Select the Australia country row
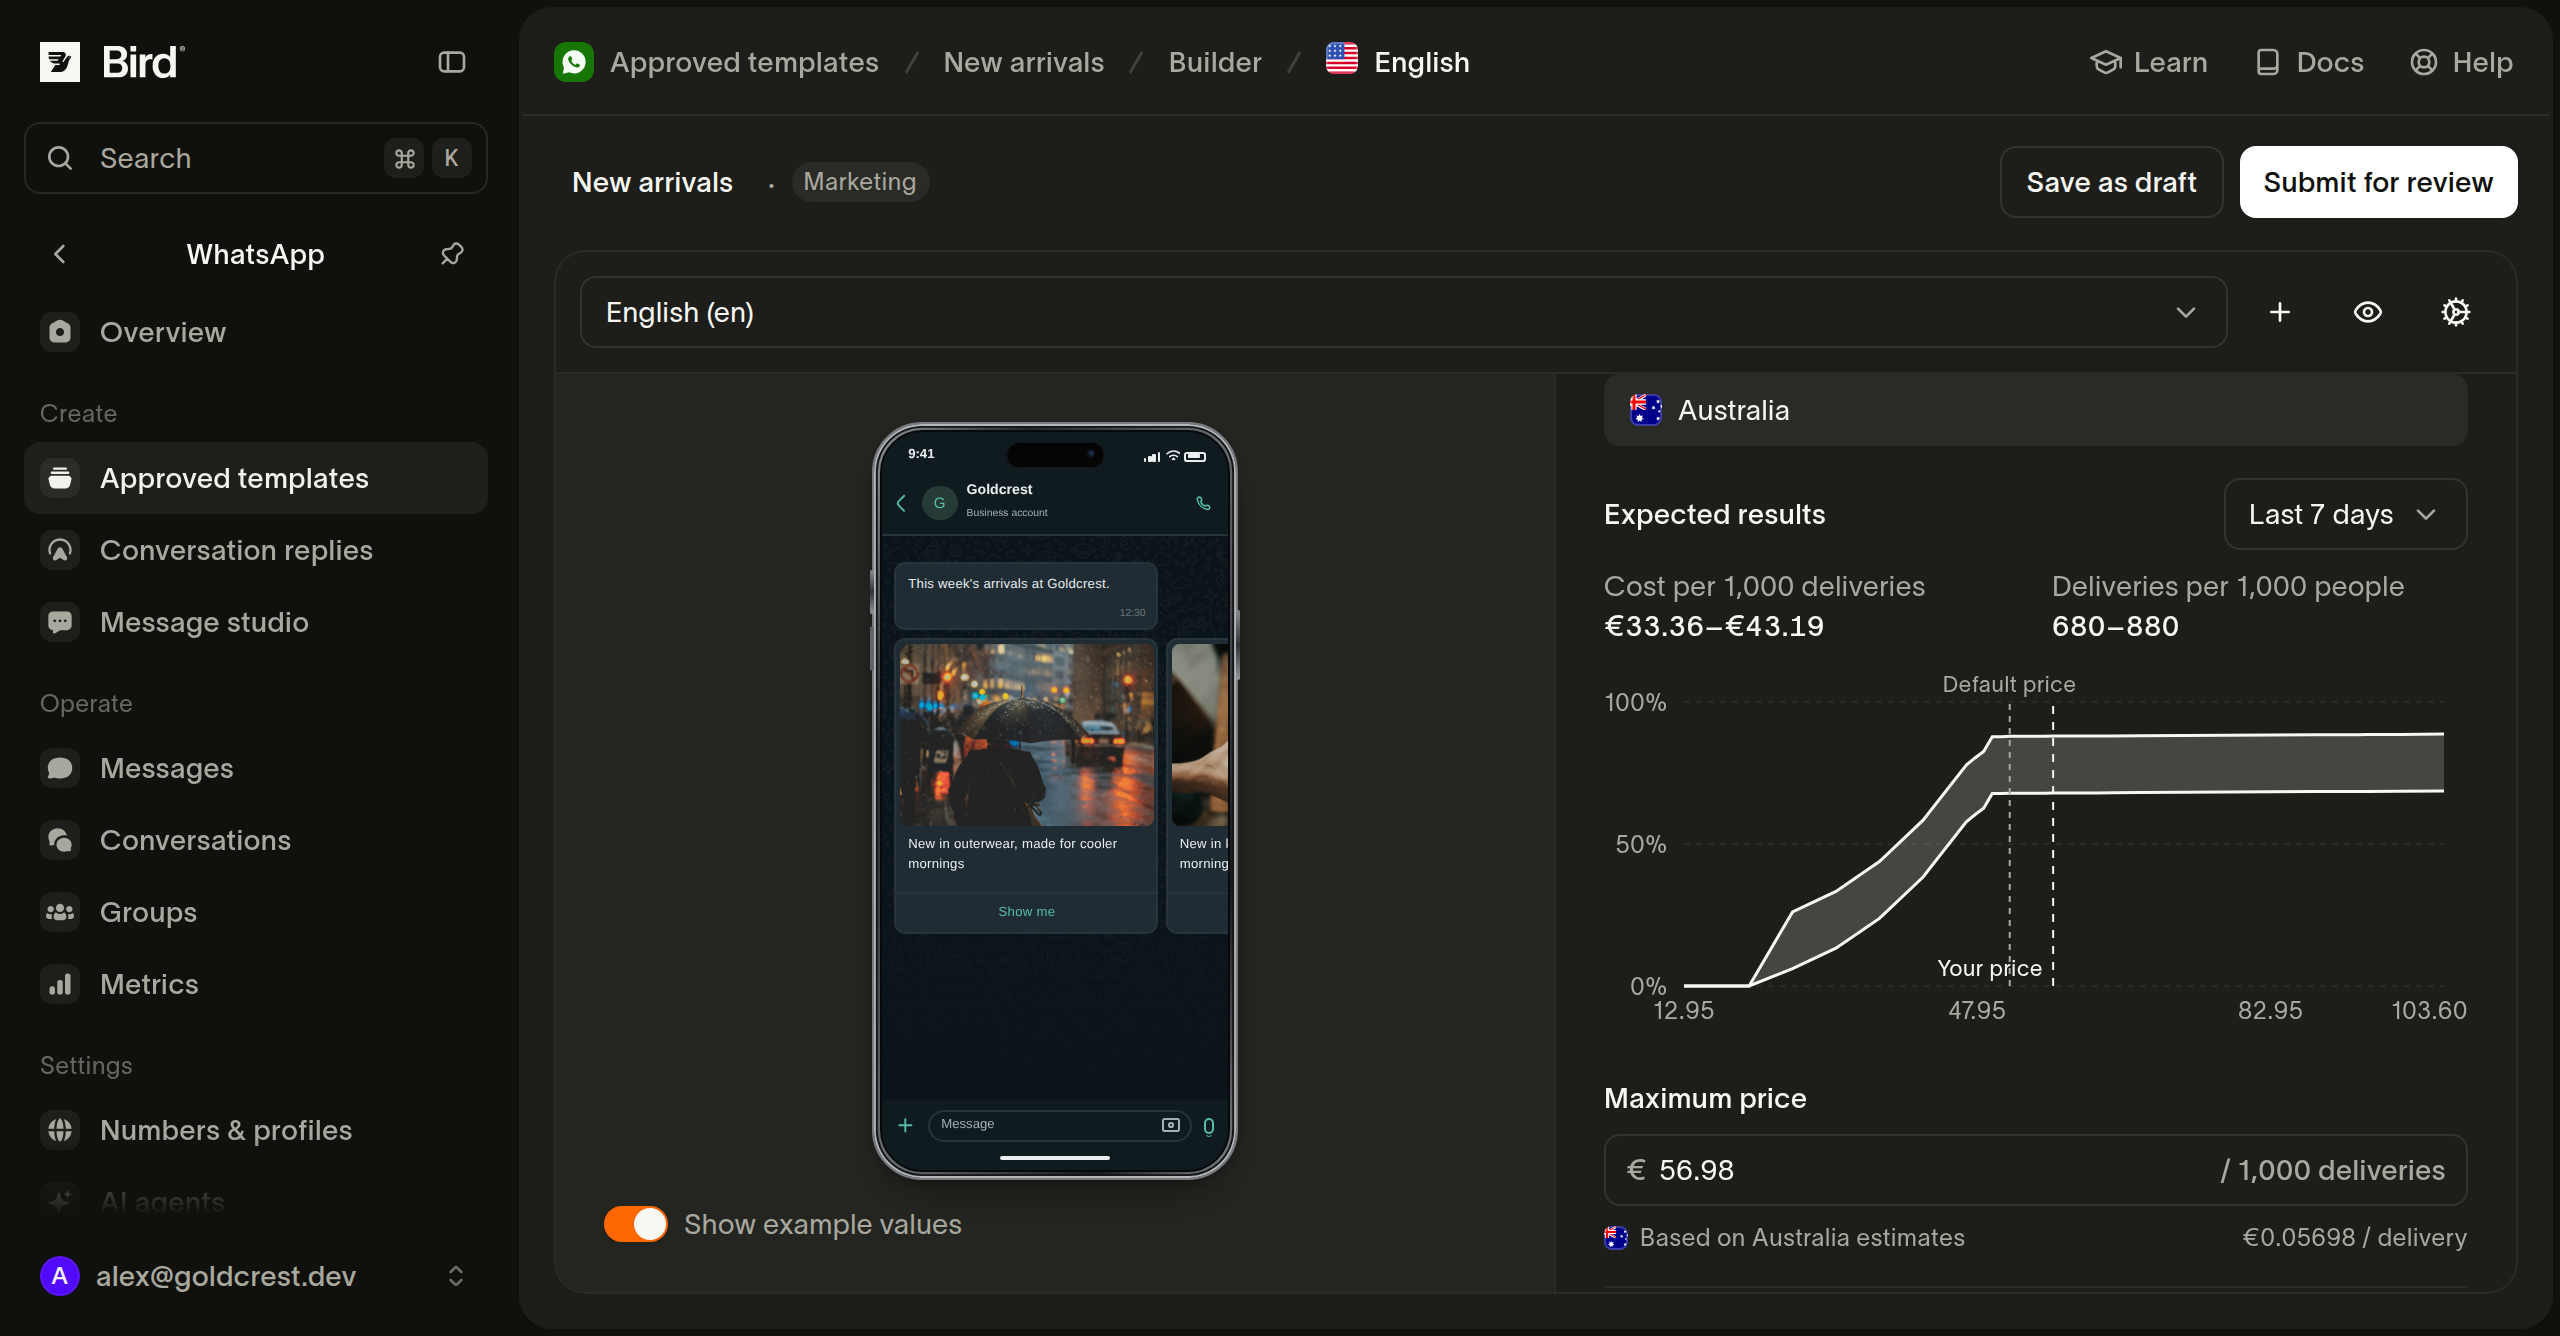Viewport: 2560px width, 1336px height. (x=2036, y=410)
